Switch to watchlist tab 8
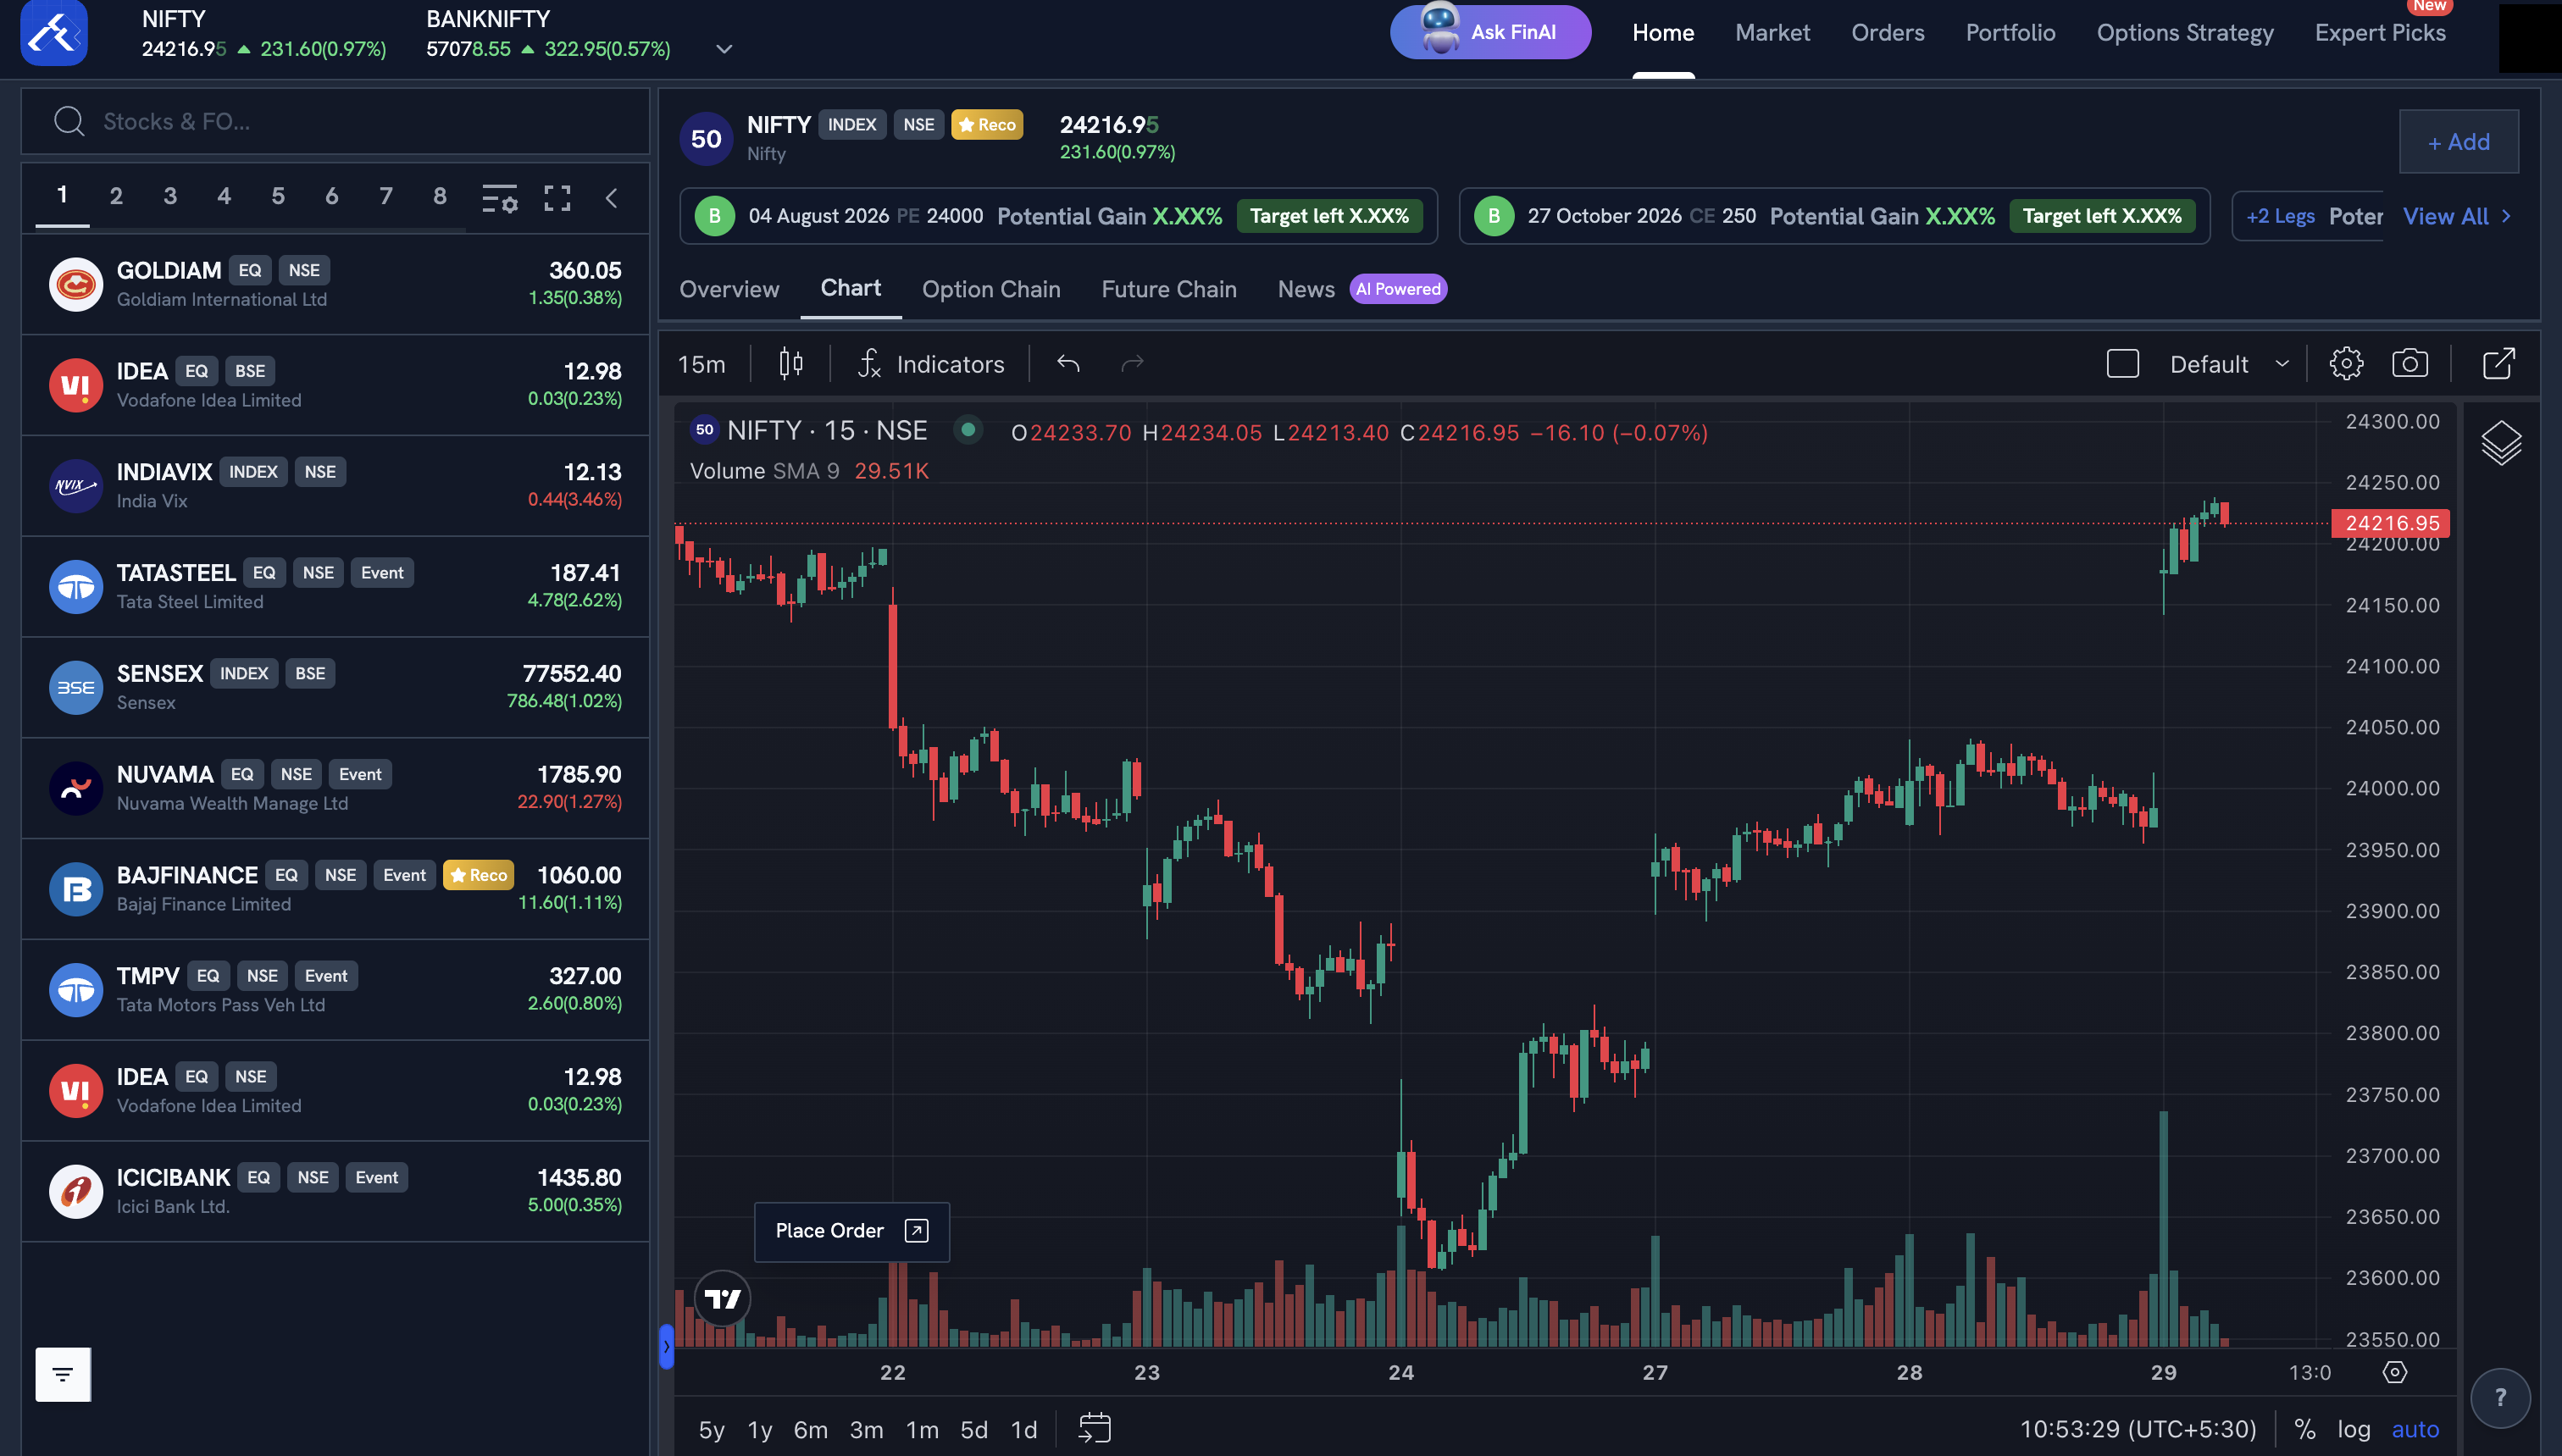The width and height of the screenshot is (2562, 1456). (x=440, y=196)
